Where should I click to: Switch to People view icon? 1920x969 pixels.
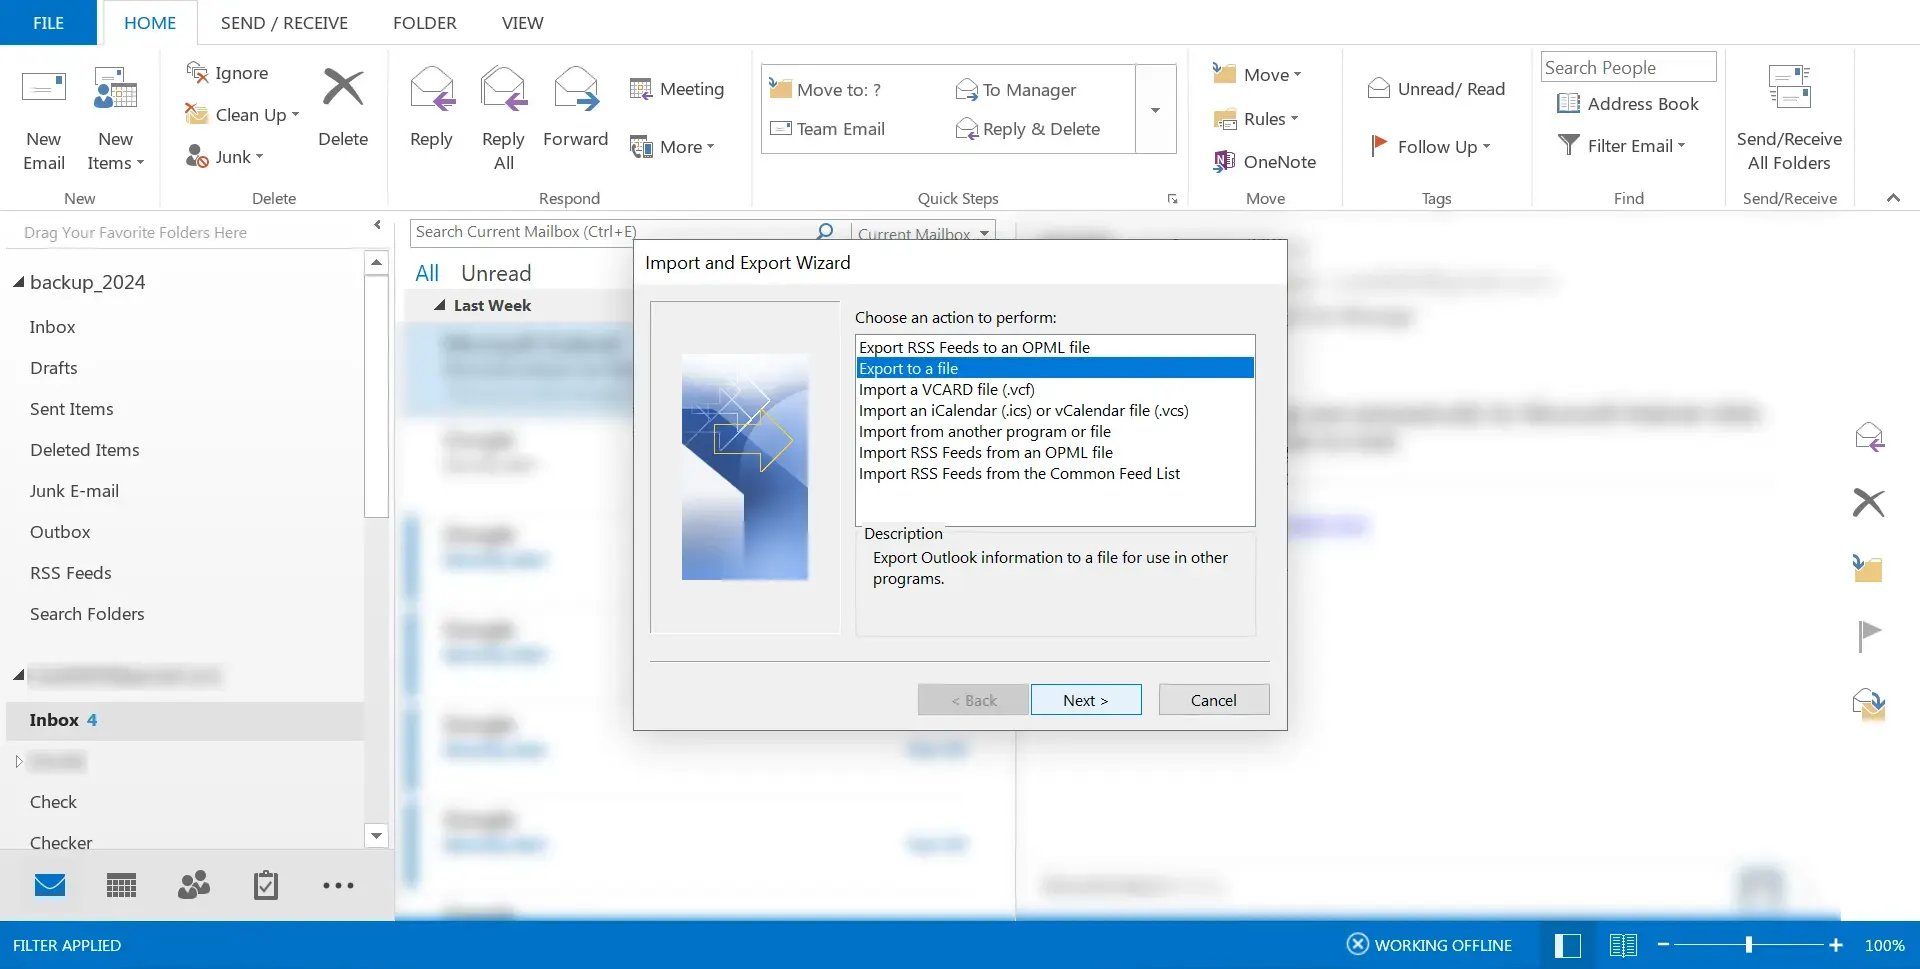[x=194, y=885]
